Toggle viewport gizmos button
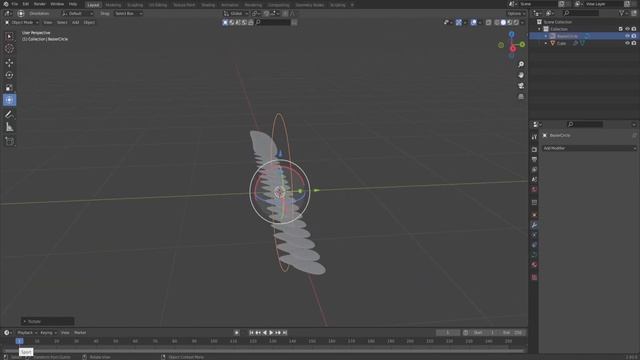Viewport: 640px width, 360px height. [x=459, y=22]
